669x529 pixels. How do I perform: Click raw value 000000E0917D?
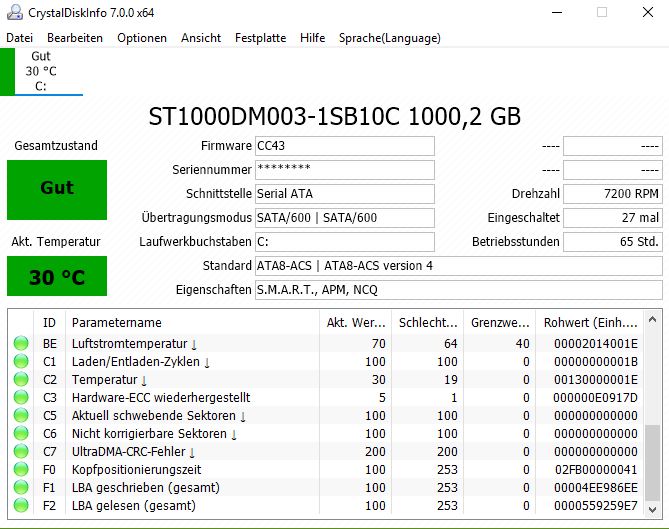pyautogui.click(x=596, y=398)
